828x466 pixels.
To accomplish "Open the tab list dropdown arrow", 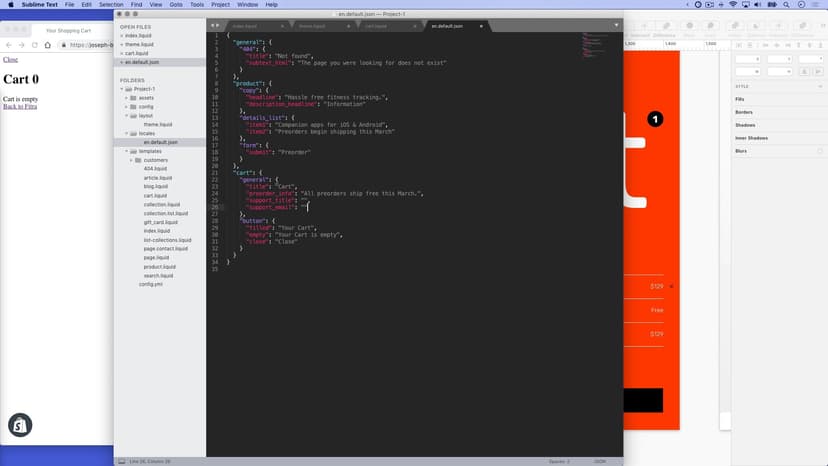I will pos(616,25).
